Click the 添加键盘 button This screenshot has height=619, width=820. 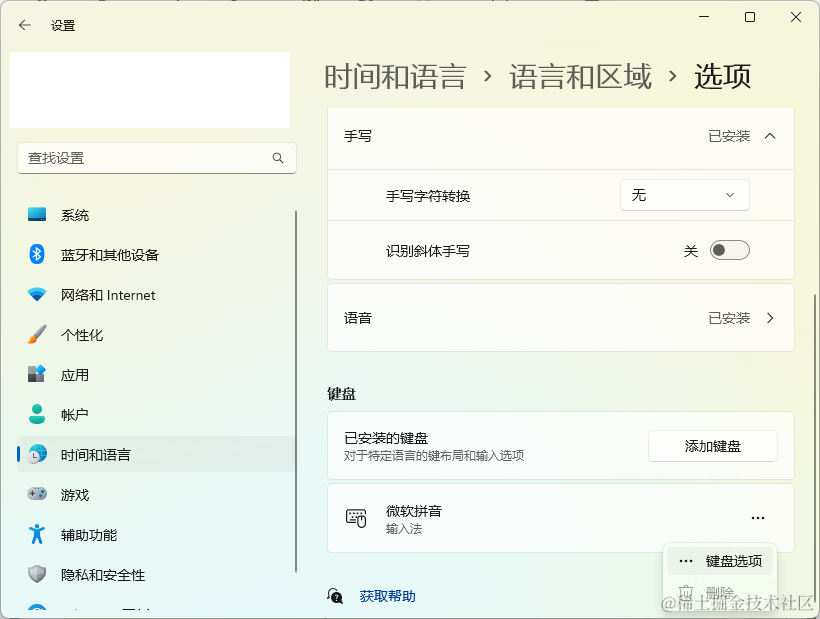click(x=712, y=445)
